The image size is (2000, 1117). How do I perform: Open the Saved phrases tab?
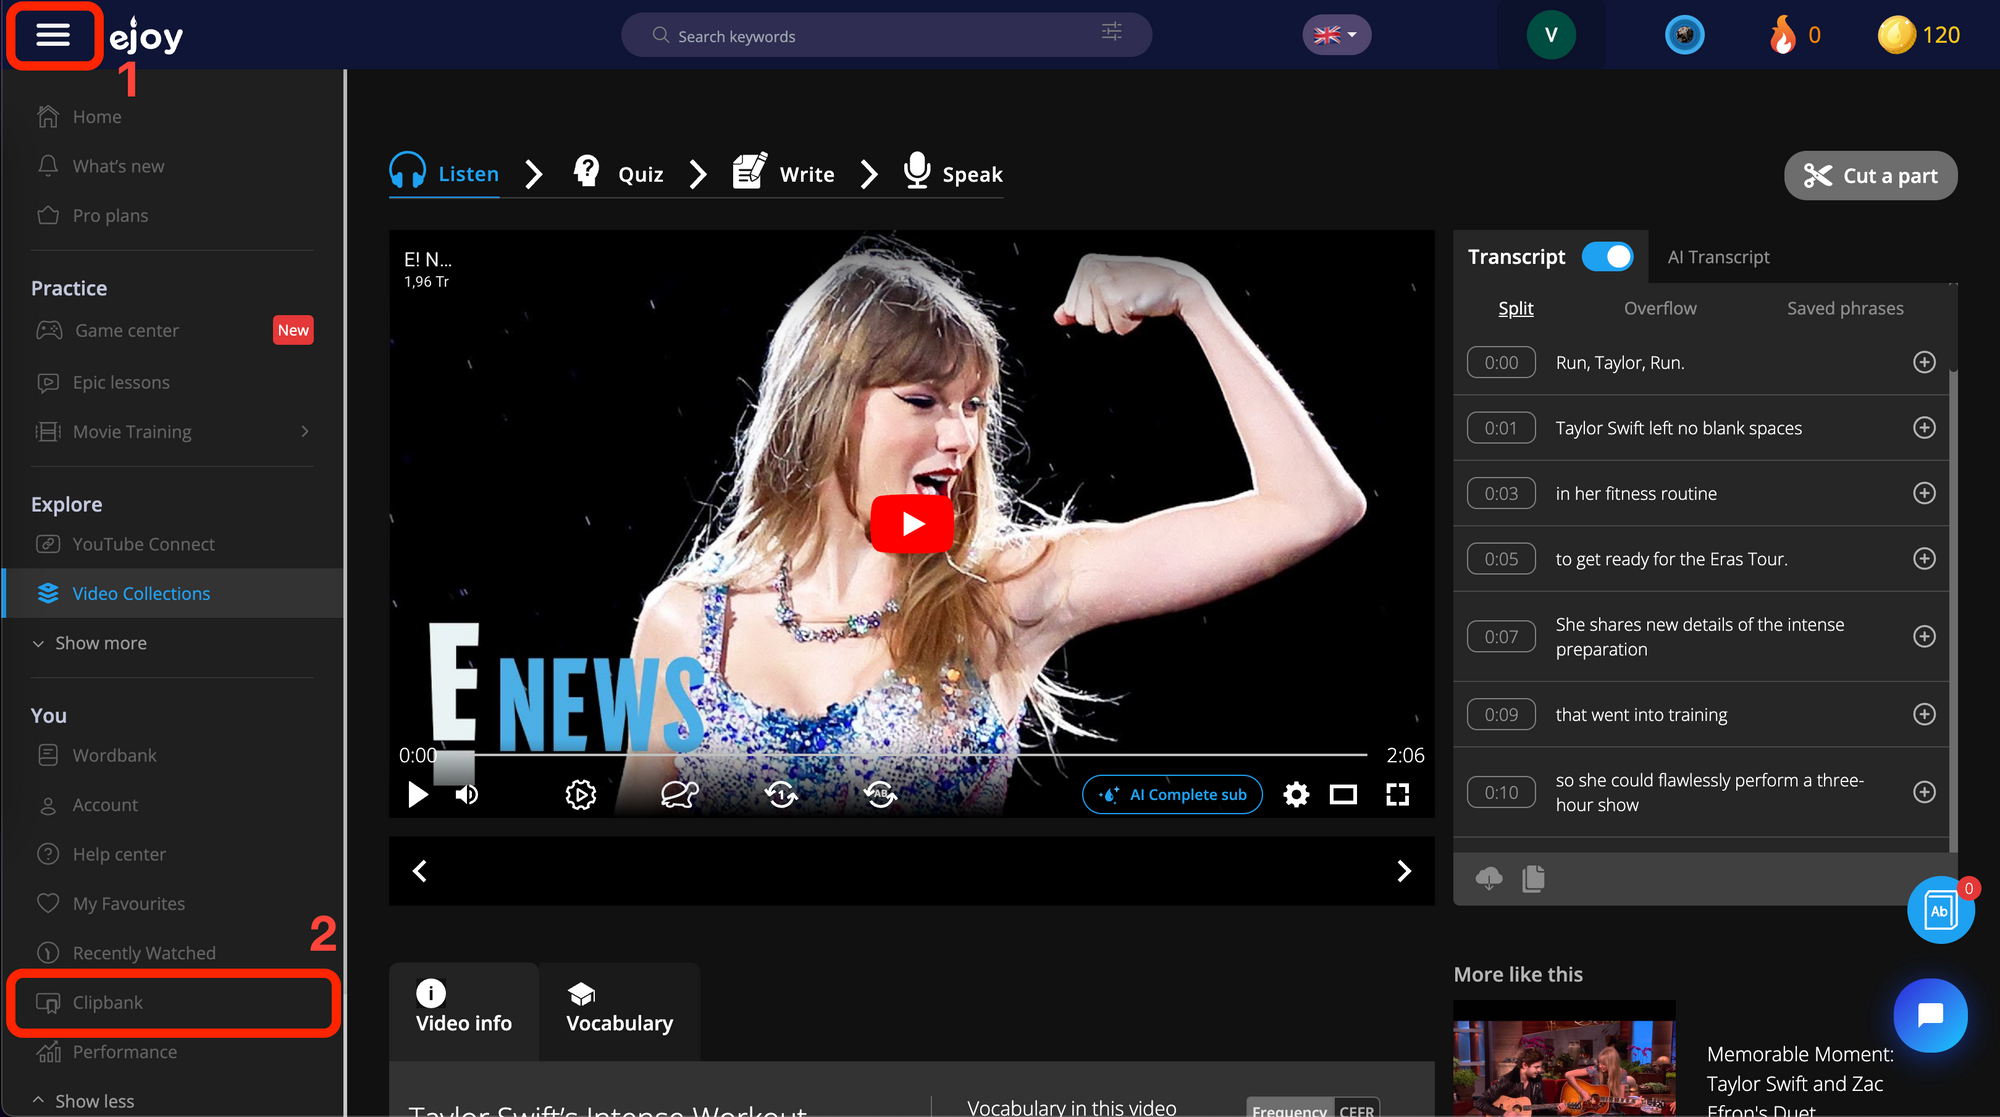coord(1845,308)
